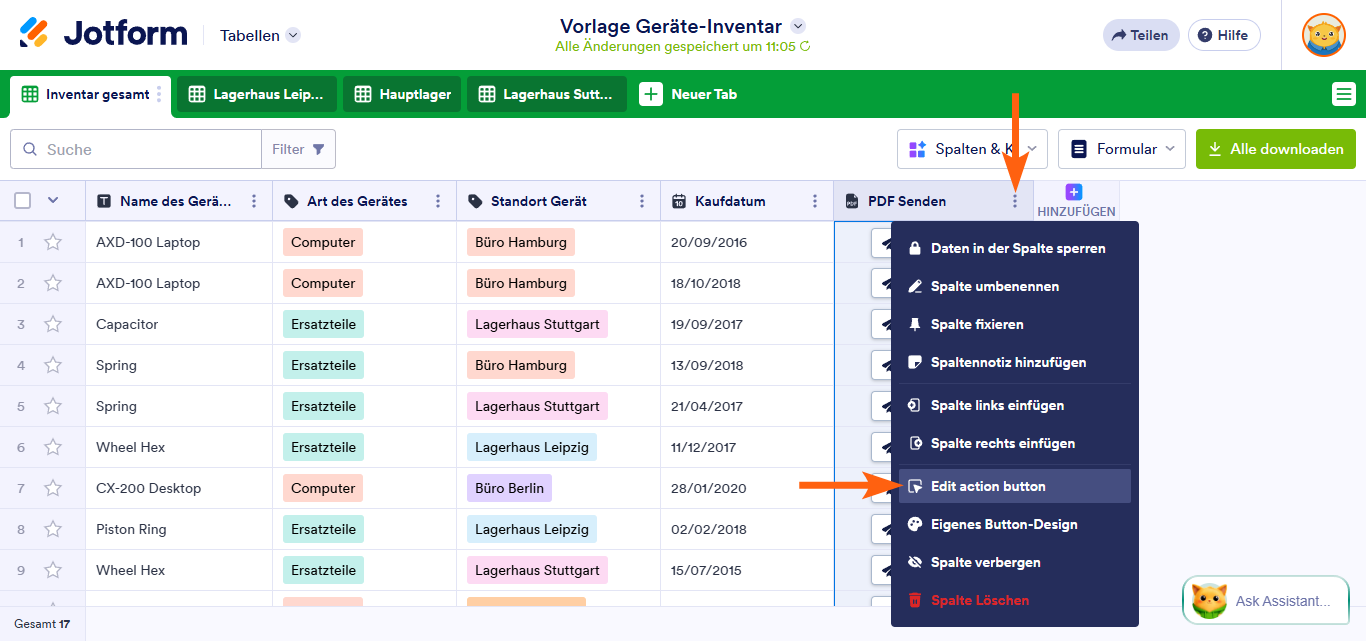1366x641 pixels.
Task: Open options for Kaufdatum column
Action: (x=815, y=201)
